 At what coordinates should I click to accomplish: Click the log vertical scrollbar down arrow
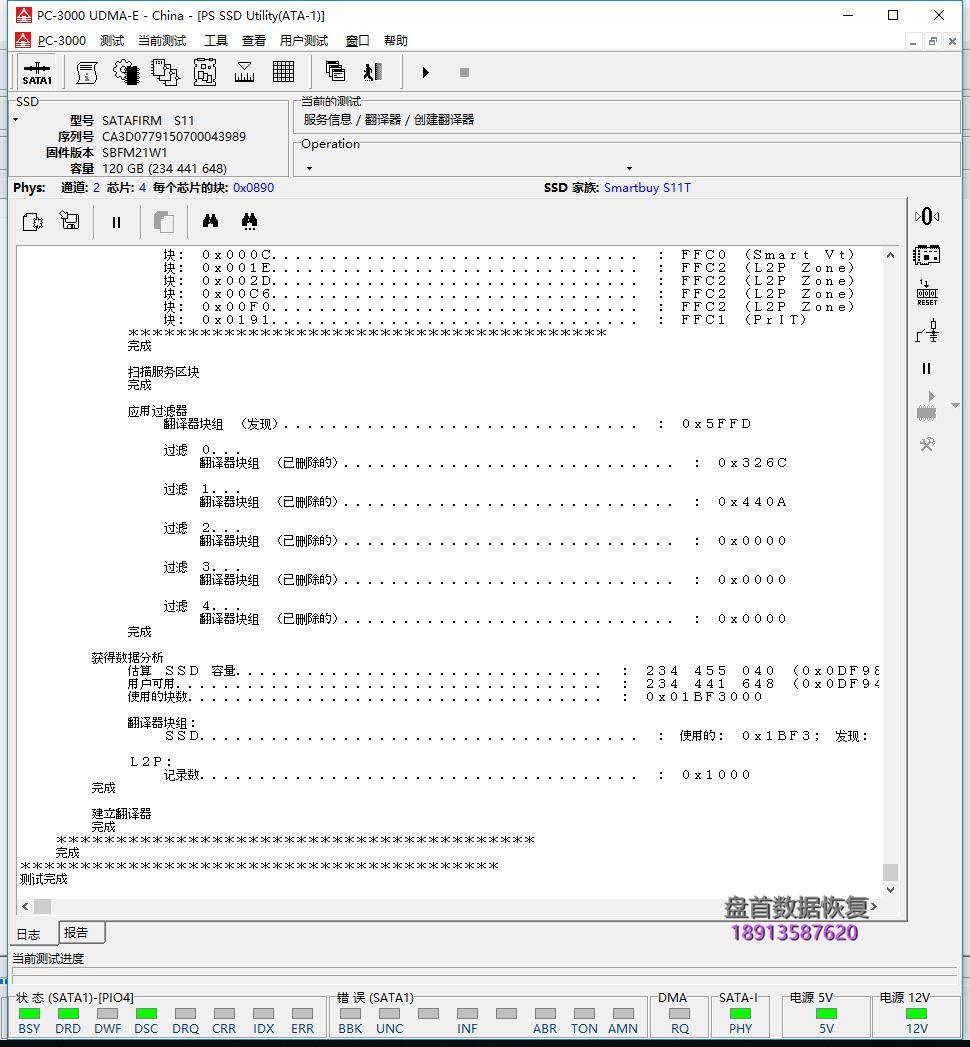(890, 890)
